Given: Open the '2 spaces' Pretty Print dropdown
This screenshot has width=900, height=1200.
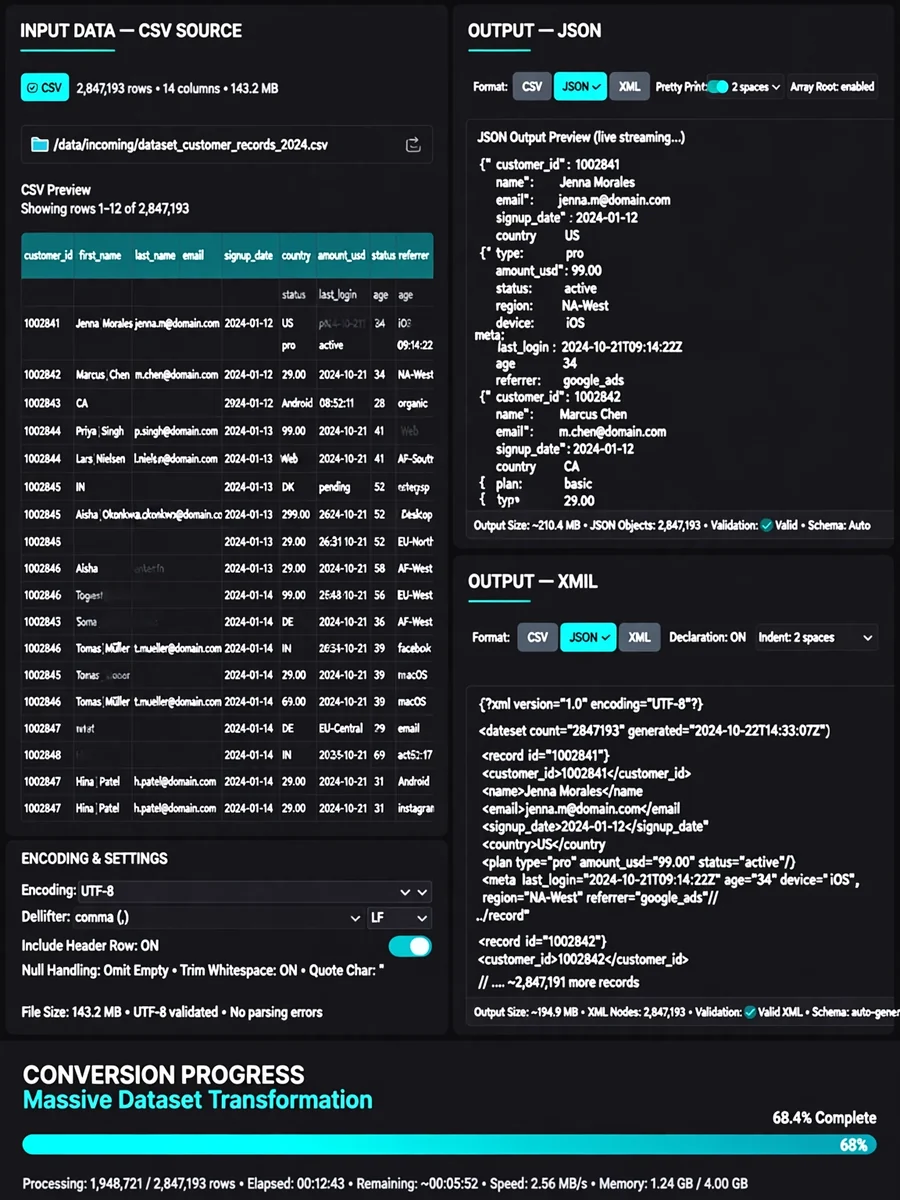Looking at the screenshot, I should pos(756,87).
